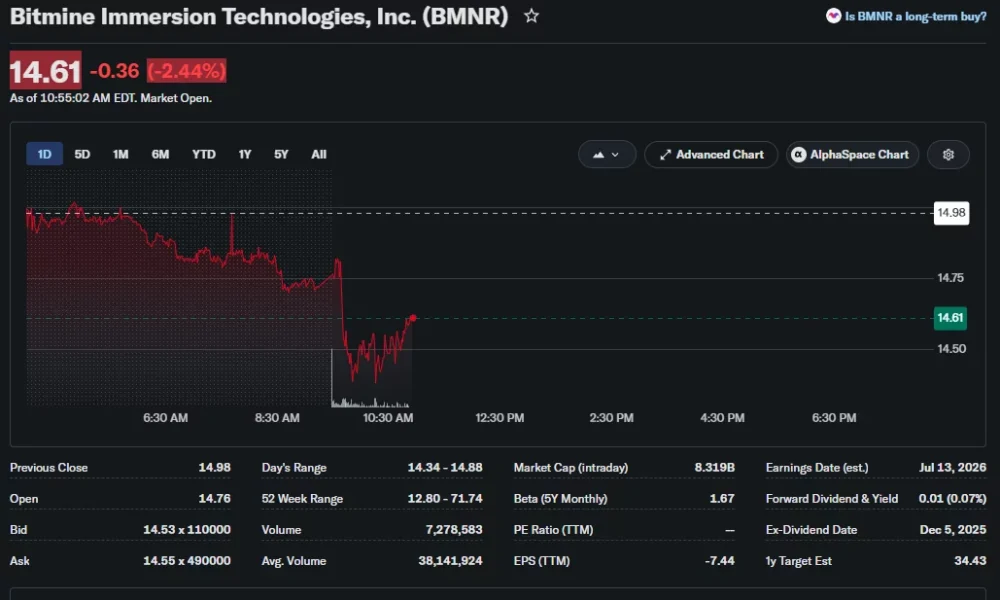Click the EPS (TTM) value -7.44

[x=719, y=560]
